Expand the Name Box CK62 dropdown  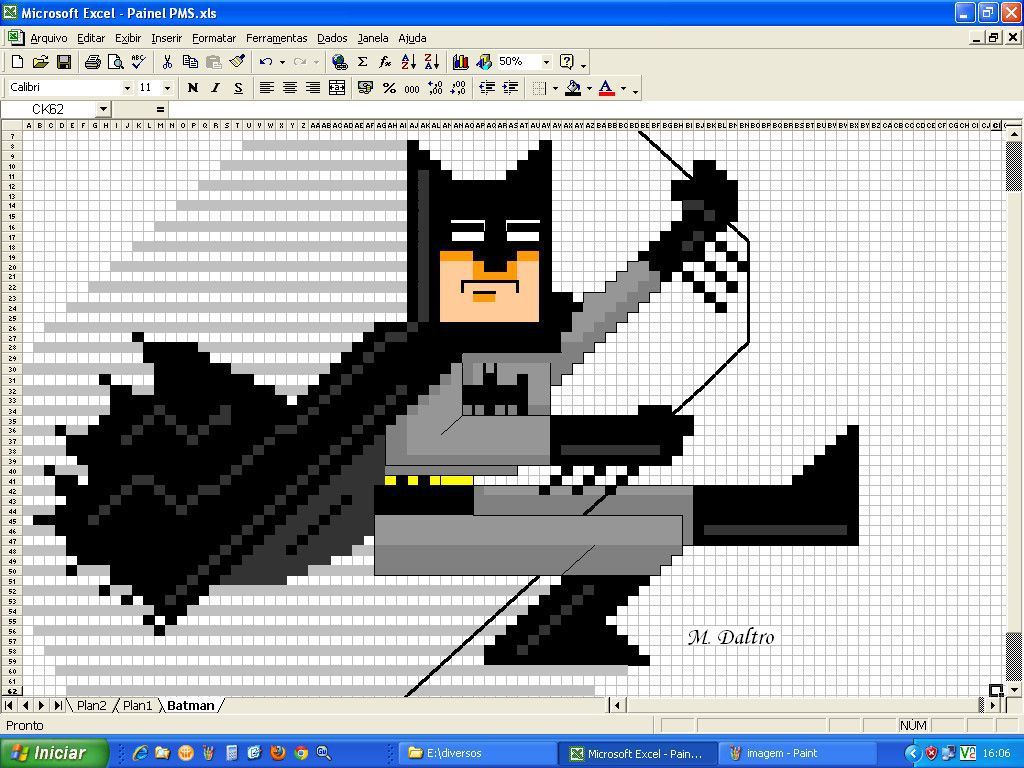coord(103,109)
